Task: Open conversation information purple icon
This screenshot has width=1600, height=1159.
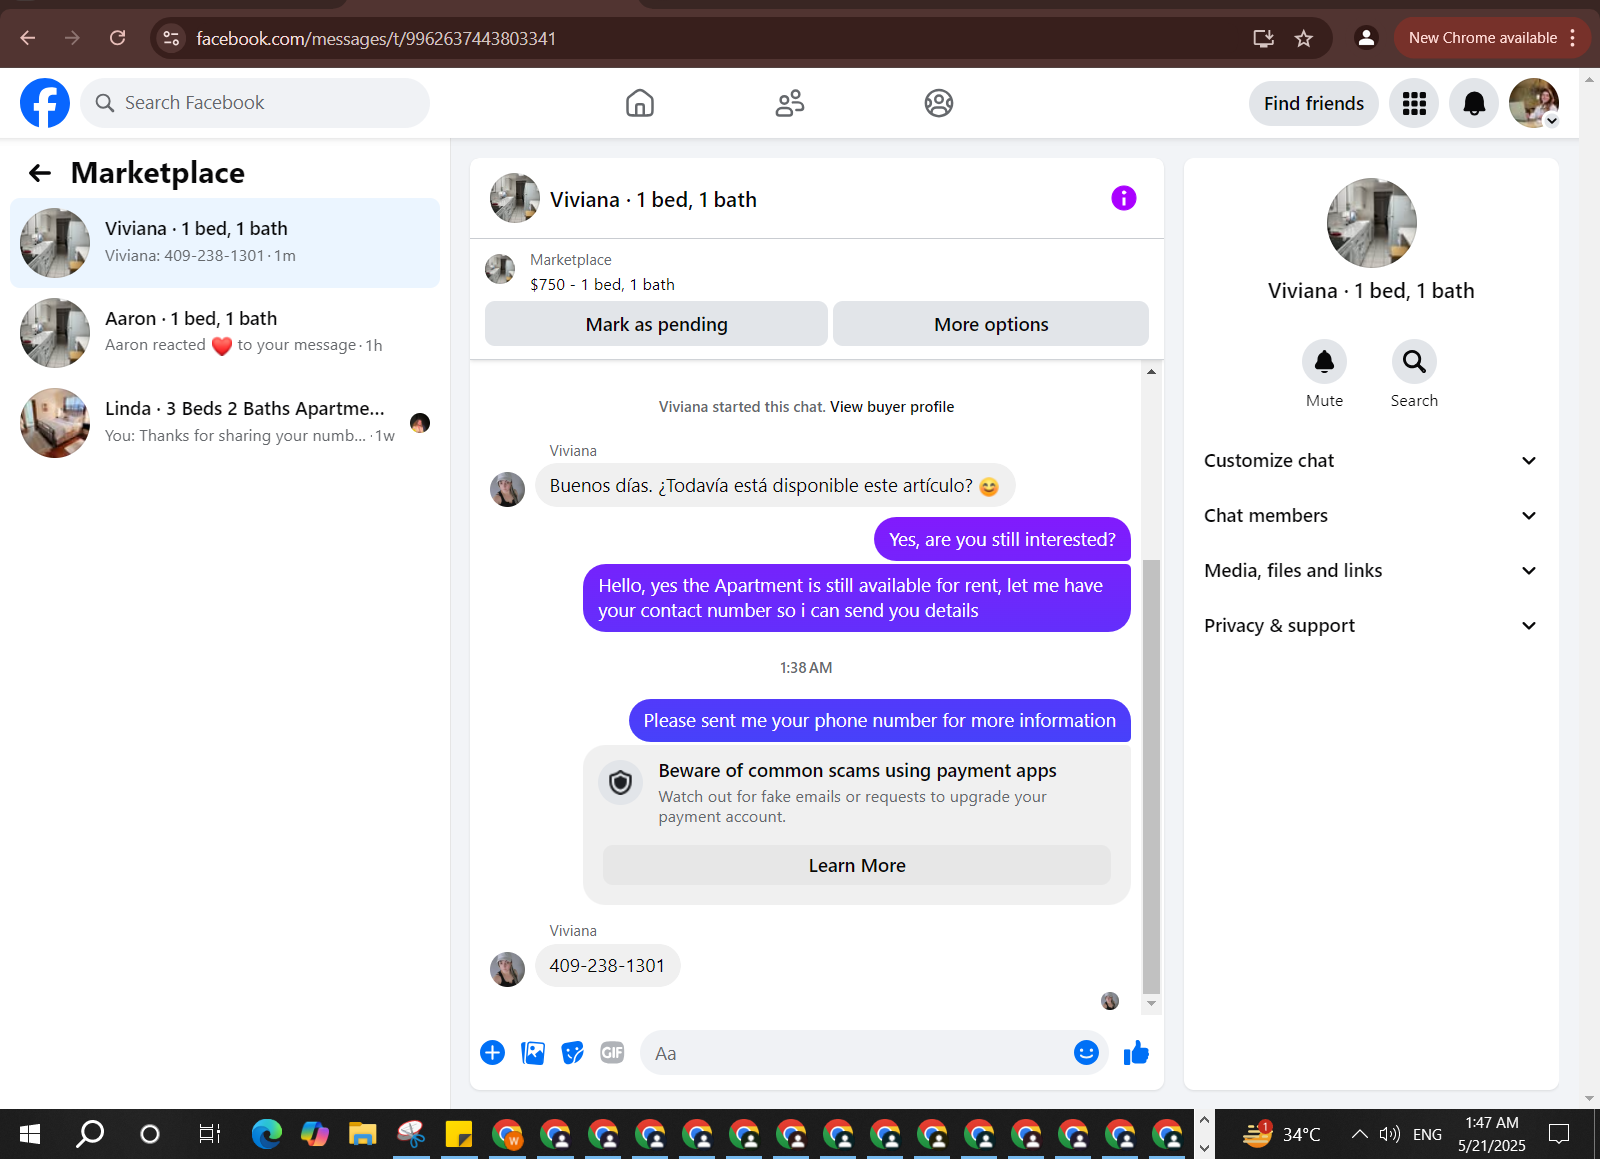Action: [1124, 198]
